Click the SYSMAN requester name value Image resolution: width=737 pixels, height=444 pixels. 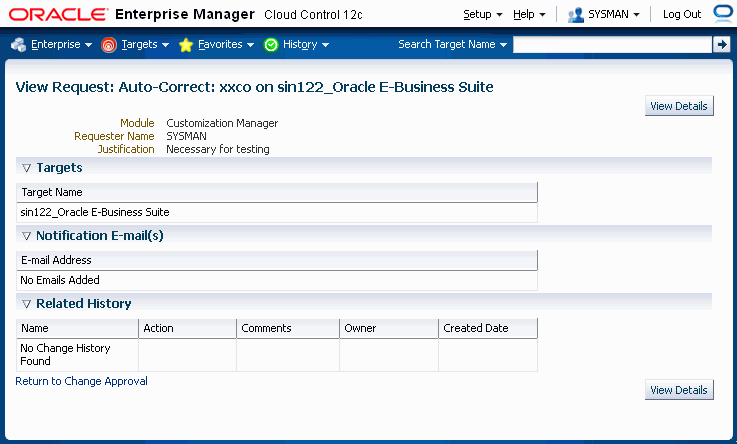pos(186,136)
